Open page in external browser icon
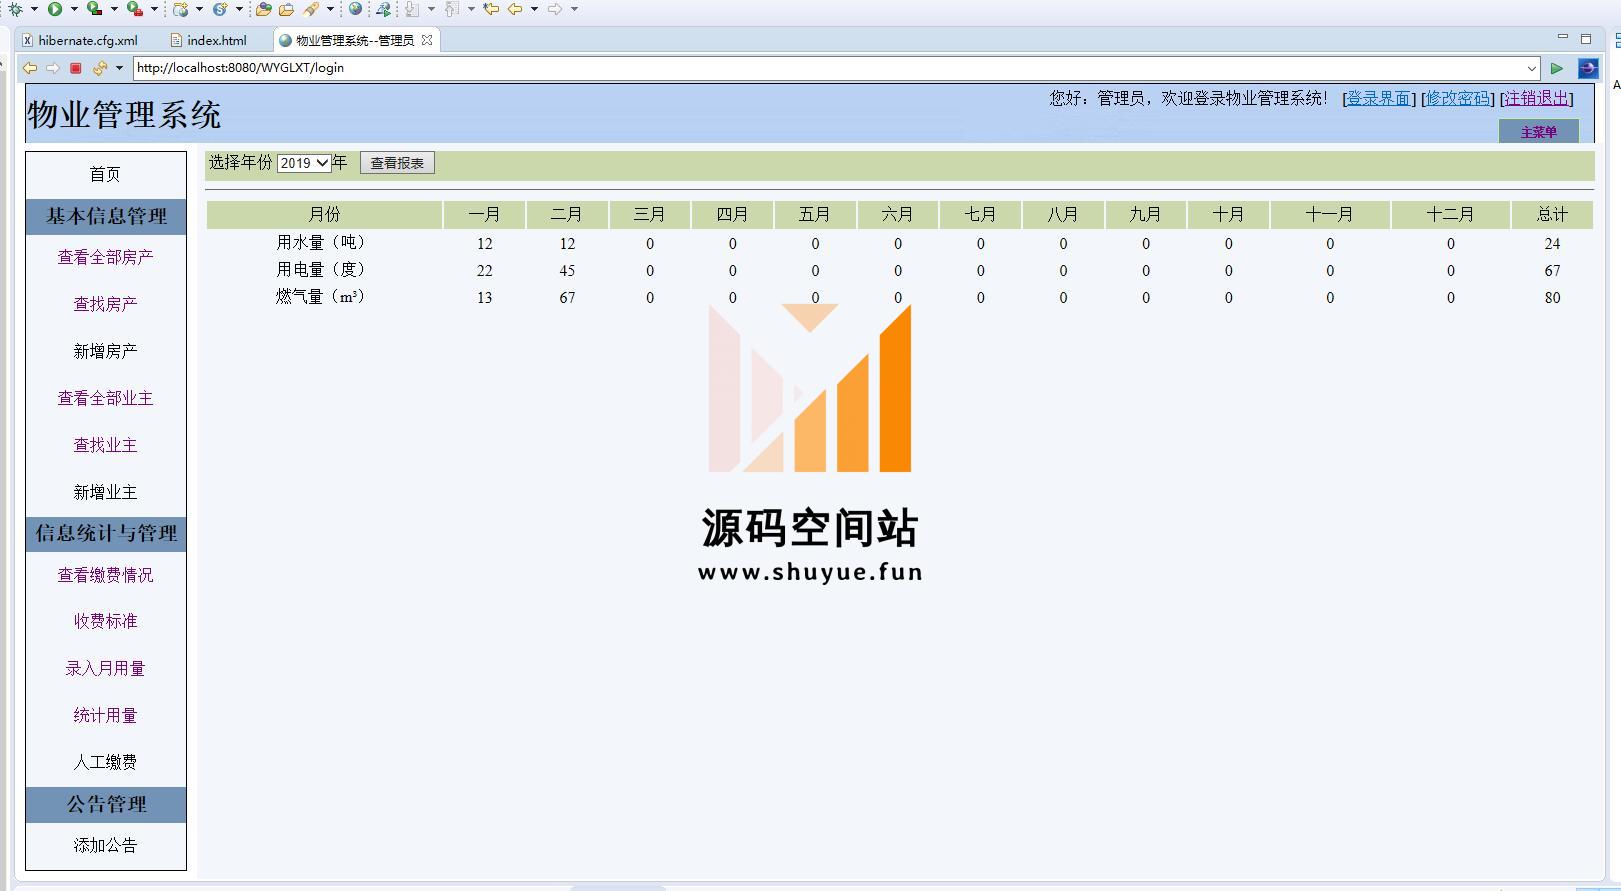 tap(1588, 68)
